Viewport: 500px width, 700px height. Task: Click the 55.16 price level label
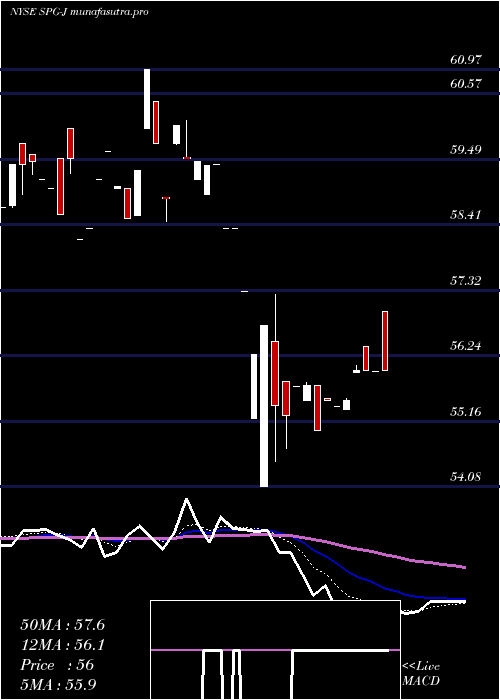pos(466,411)
